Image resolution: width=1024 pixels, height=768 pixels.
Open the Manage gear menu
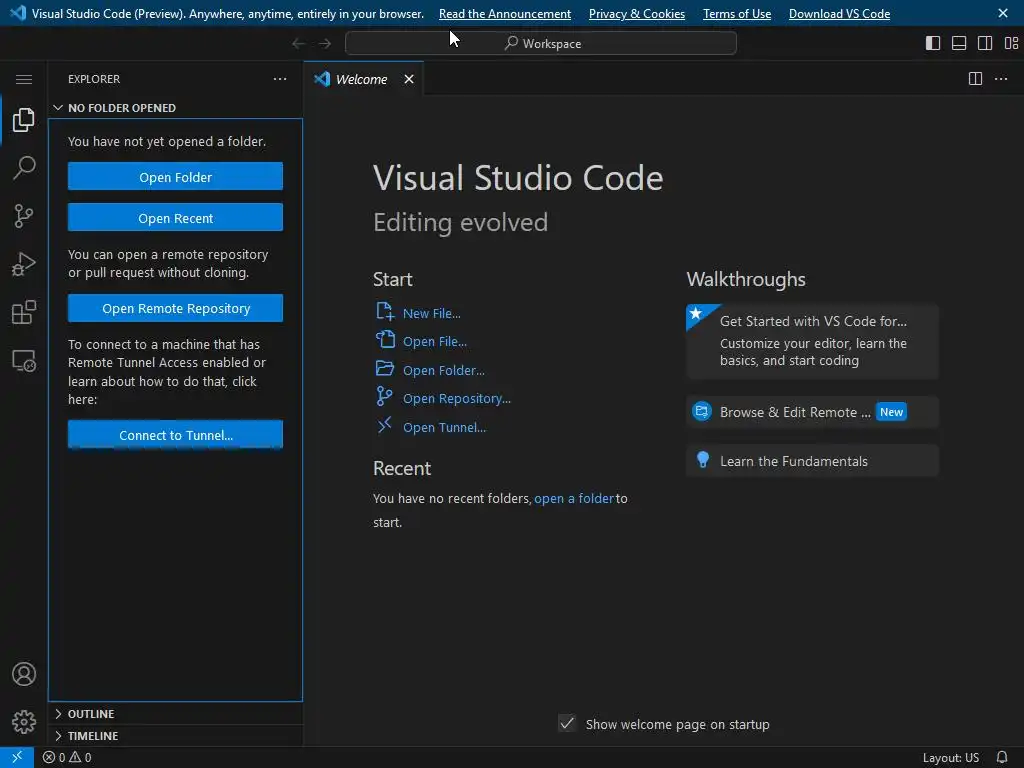(24, 721)
